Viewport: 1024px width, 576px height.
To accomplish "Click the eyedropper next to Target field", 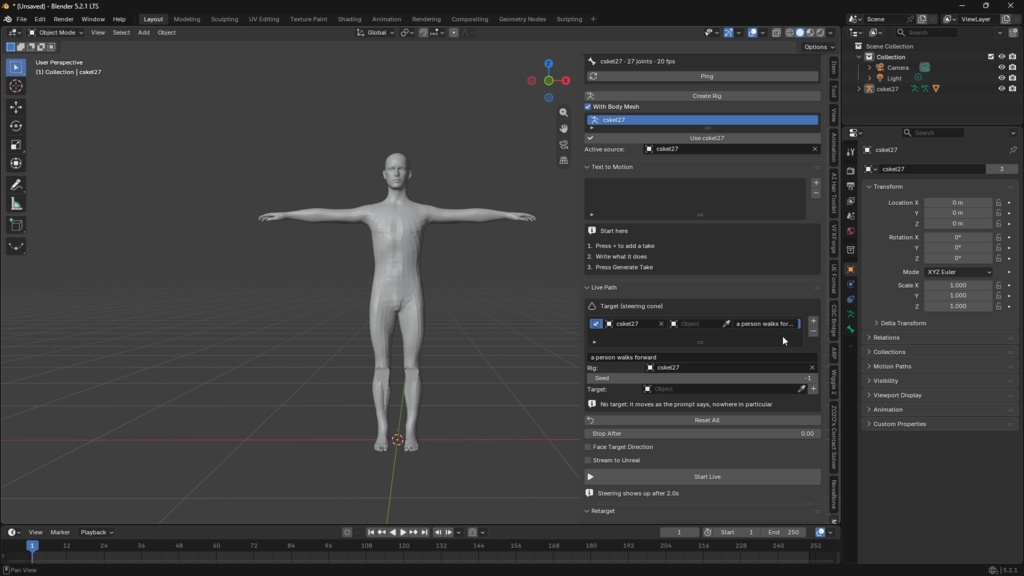I will 801,389.
